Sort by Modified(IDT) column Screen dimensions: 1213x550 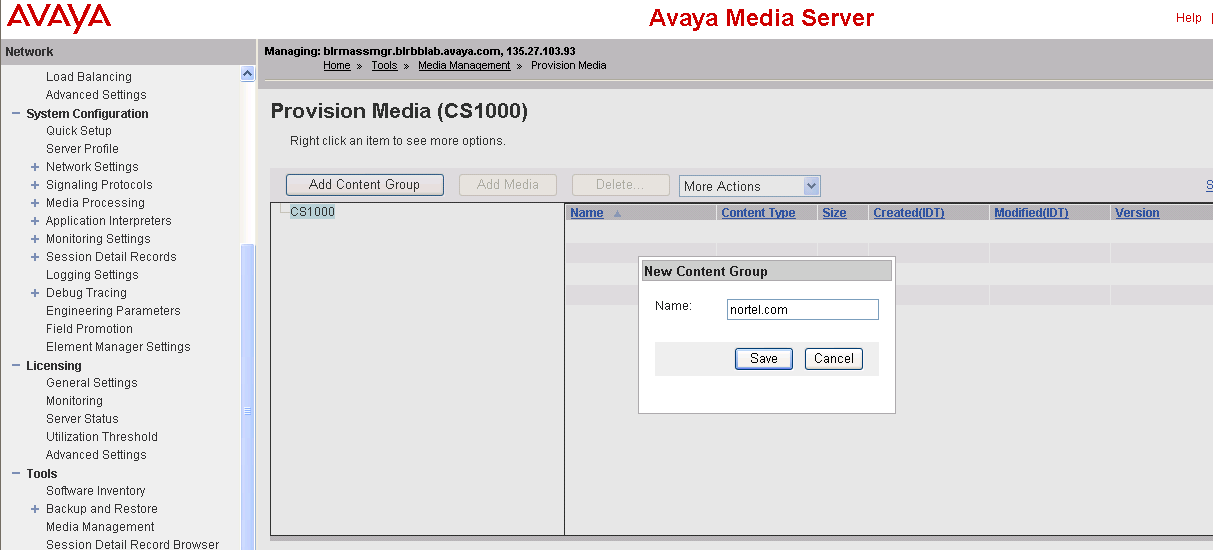tap(1031, 213)
